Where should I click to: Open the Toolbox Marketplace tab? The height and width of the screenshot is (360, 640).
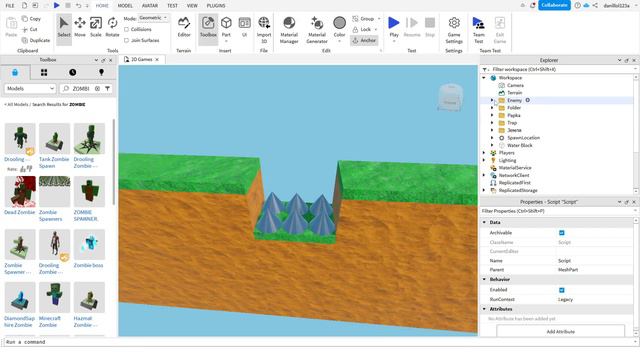pyautogui.click(x=15, y=72)
